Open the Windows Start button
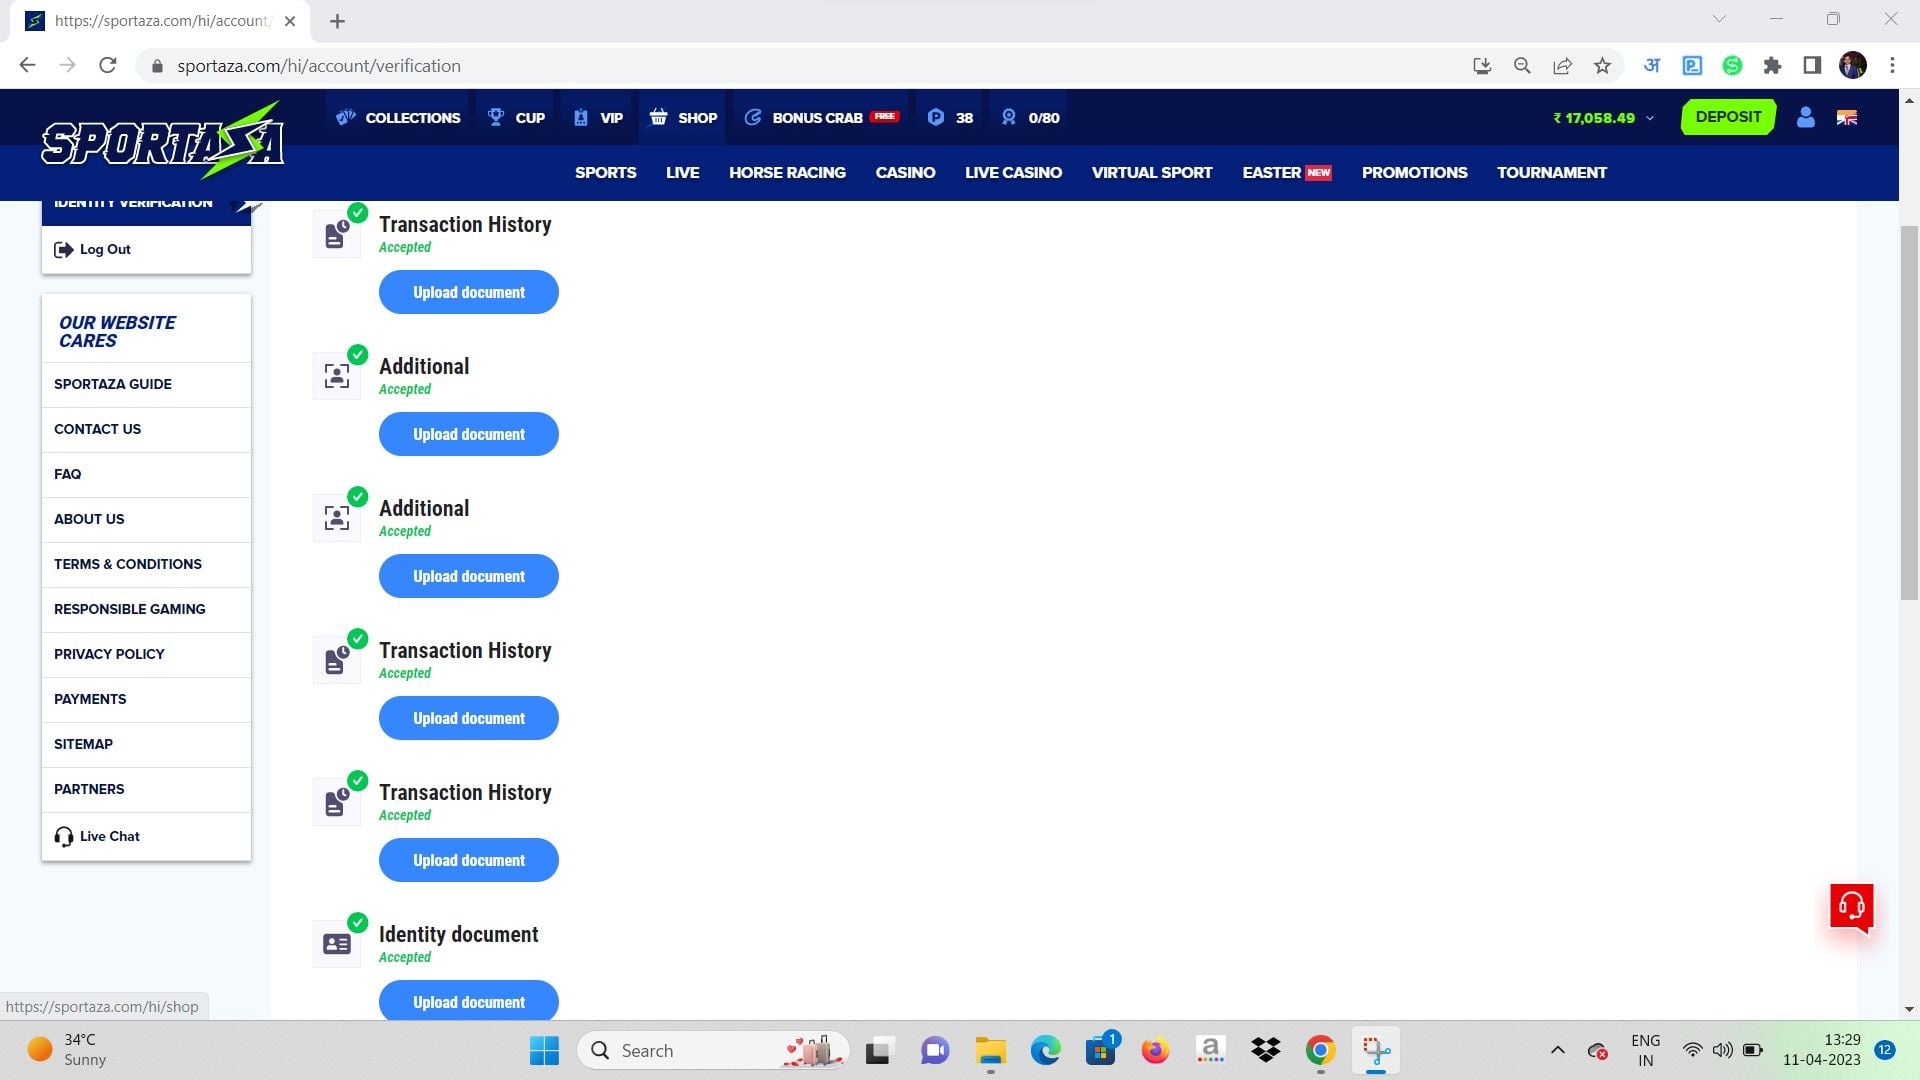The width and height of the screenshot is (1920, 1080). [x=544, y=1050]
